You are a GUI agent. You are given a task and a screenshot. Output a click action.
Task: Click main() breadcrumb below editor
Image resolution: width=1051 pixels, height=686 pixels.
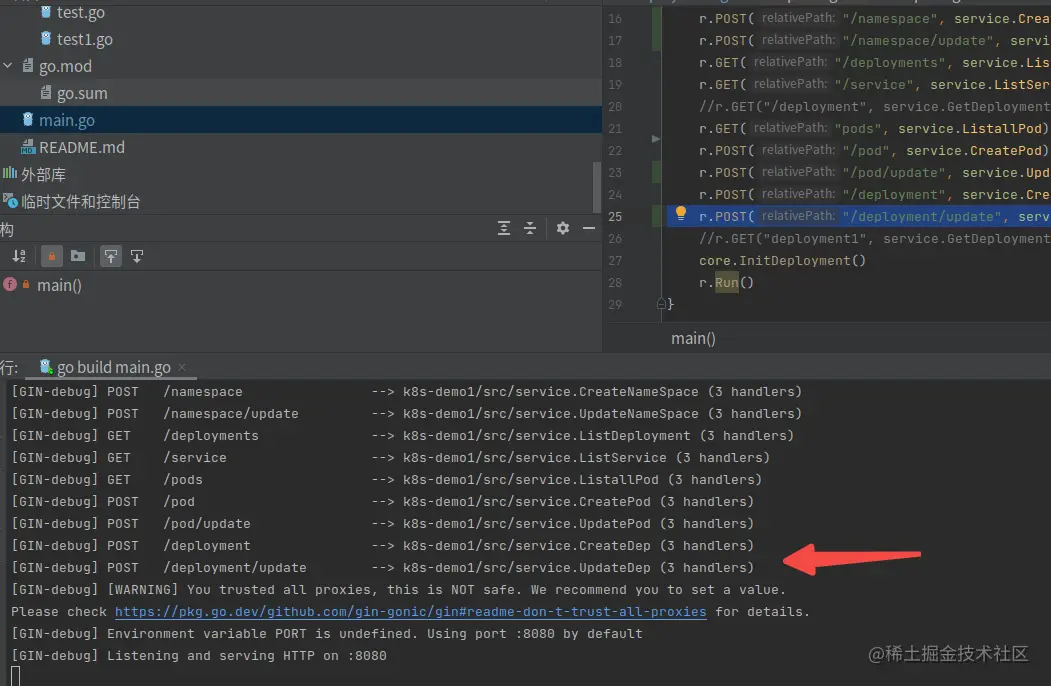[693, 339]
